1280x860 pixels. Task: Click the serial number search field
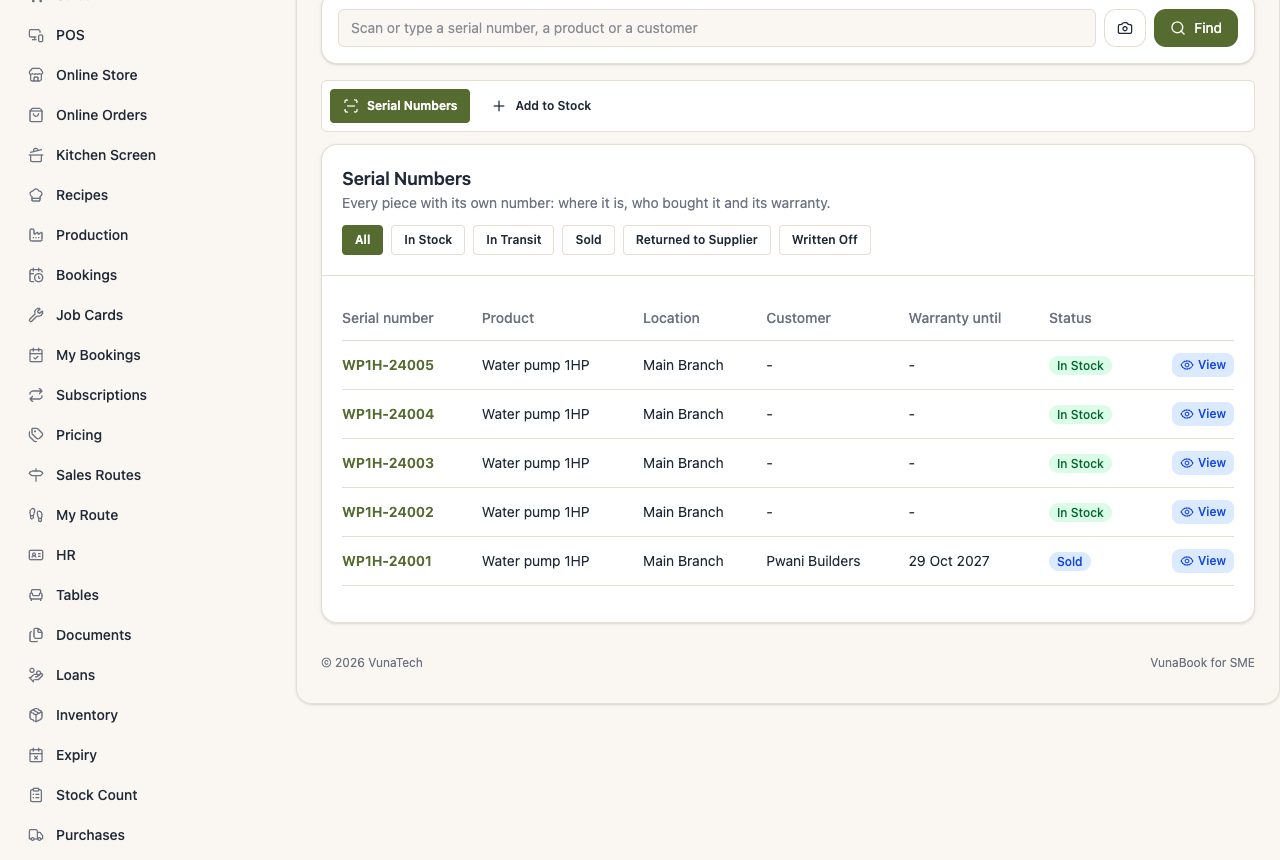point(717,28)
